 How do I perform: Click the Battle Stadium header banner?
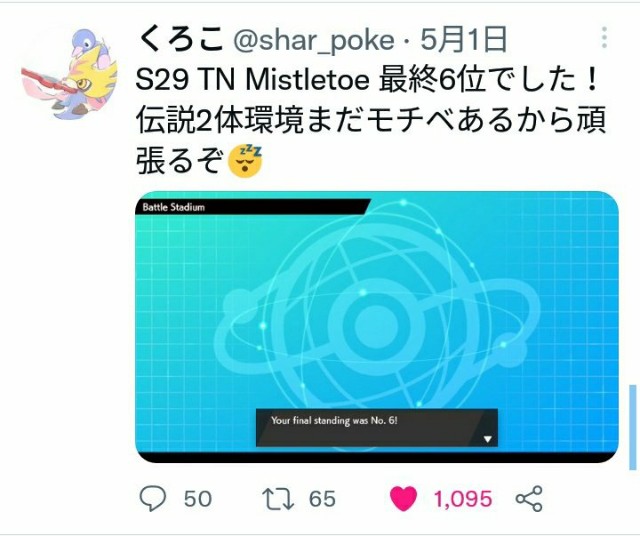coord(252,207)
